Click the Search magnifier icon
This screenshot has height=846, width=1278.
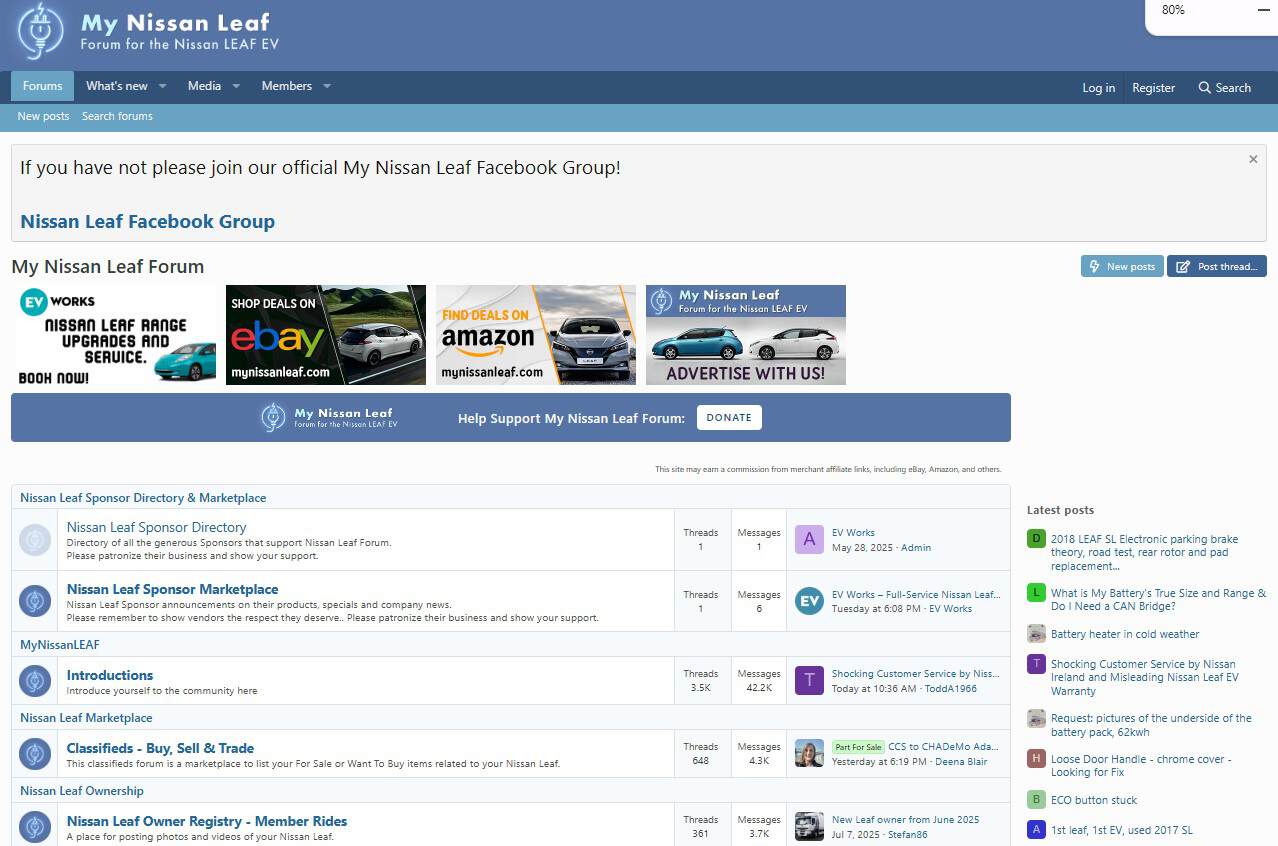(1205, 88)
